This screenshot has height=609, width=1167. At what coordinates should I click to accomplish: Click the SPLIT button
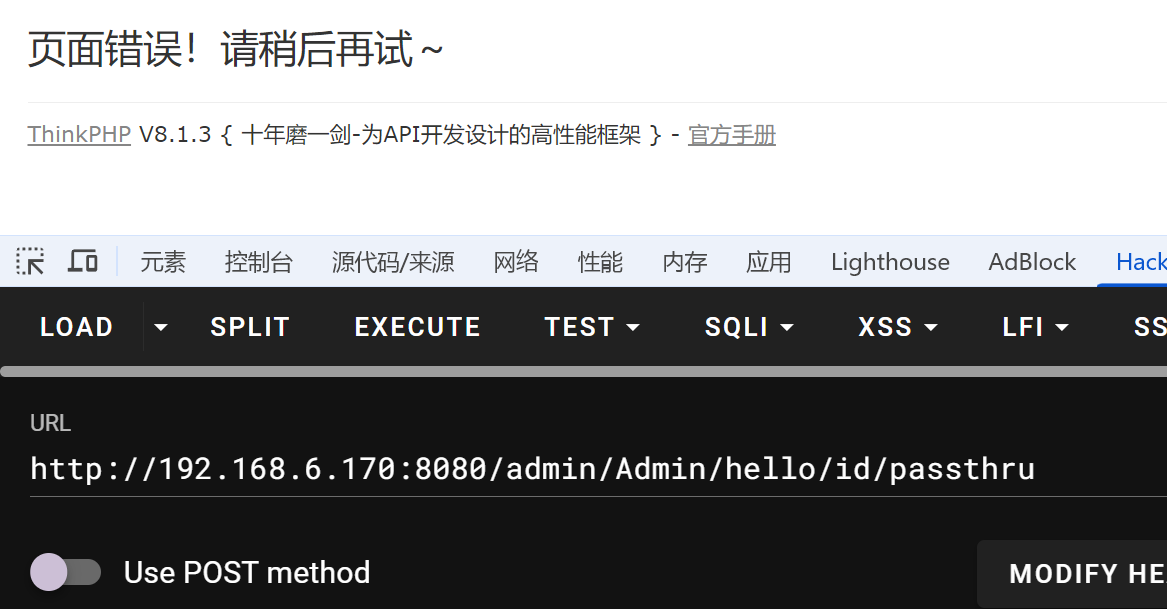(250, 327)
